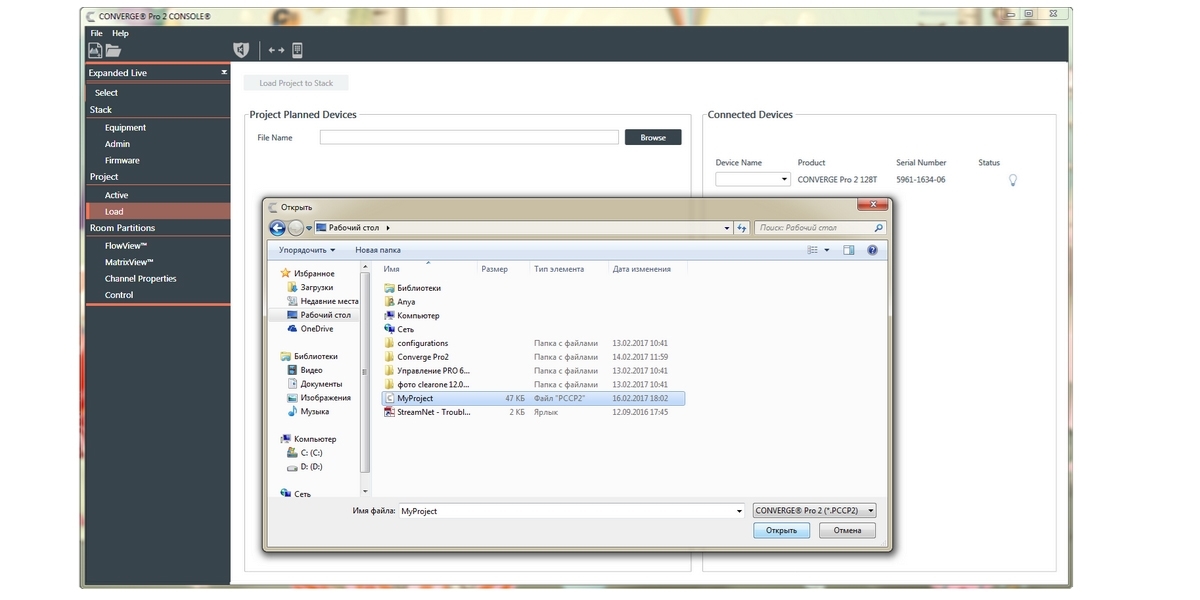Select FlowView in the sidebar
Image resolution: width=1200 pixels, height=600 pixels.
pyautogui.click(x=126, y=245)
